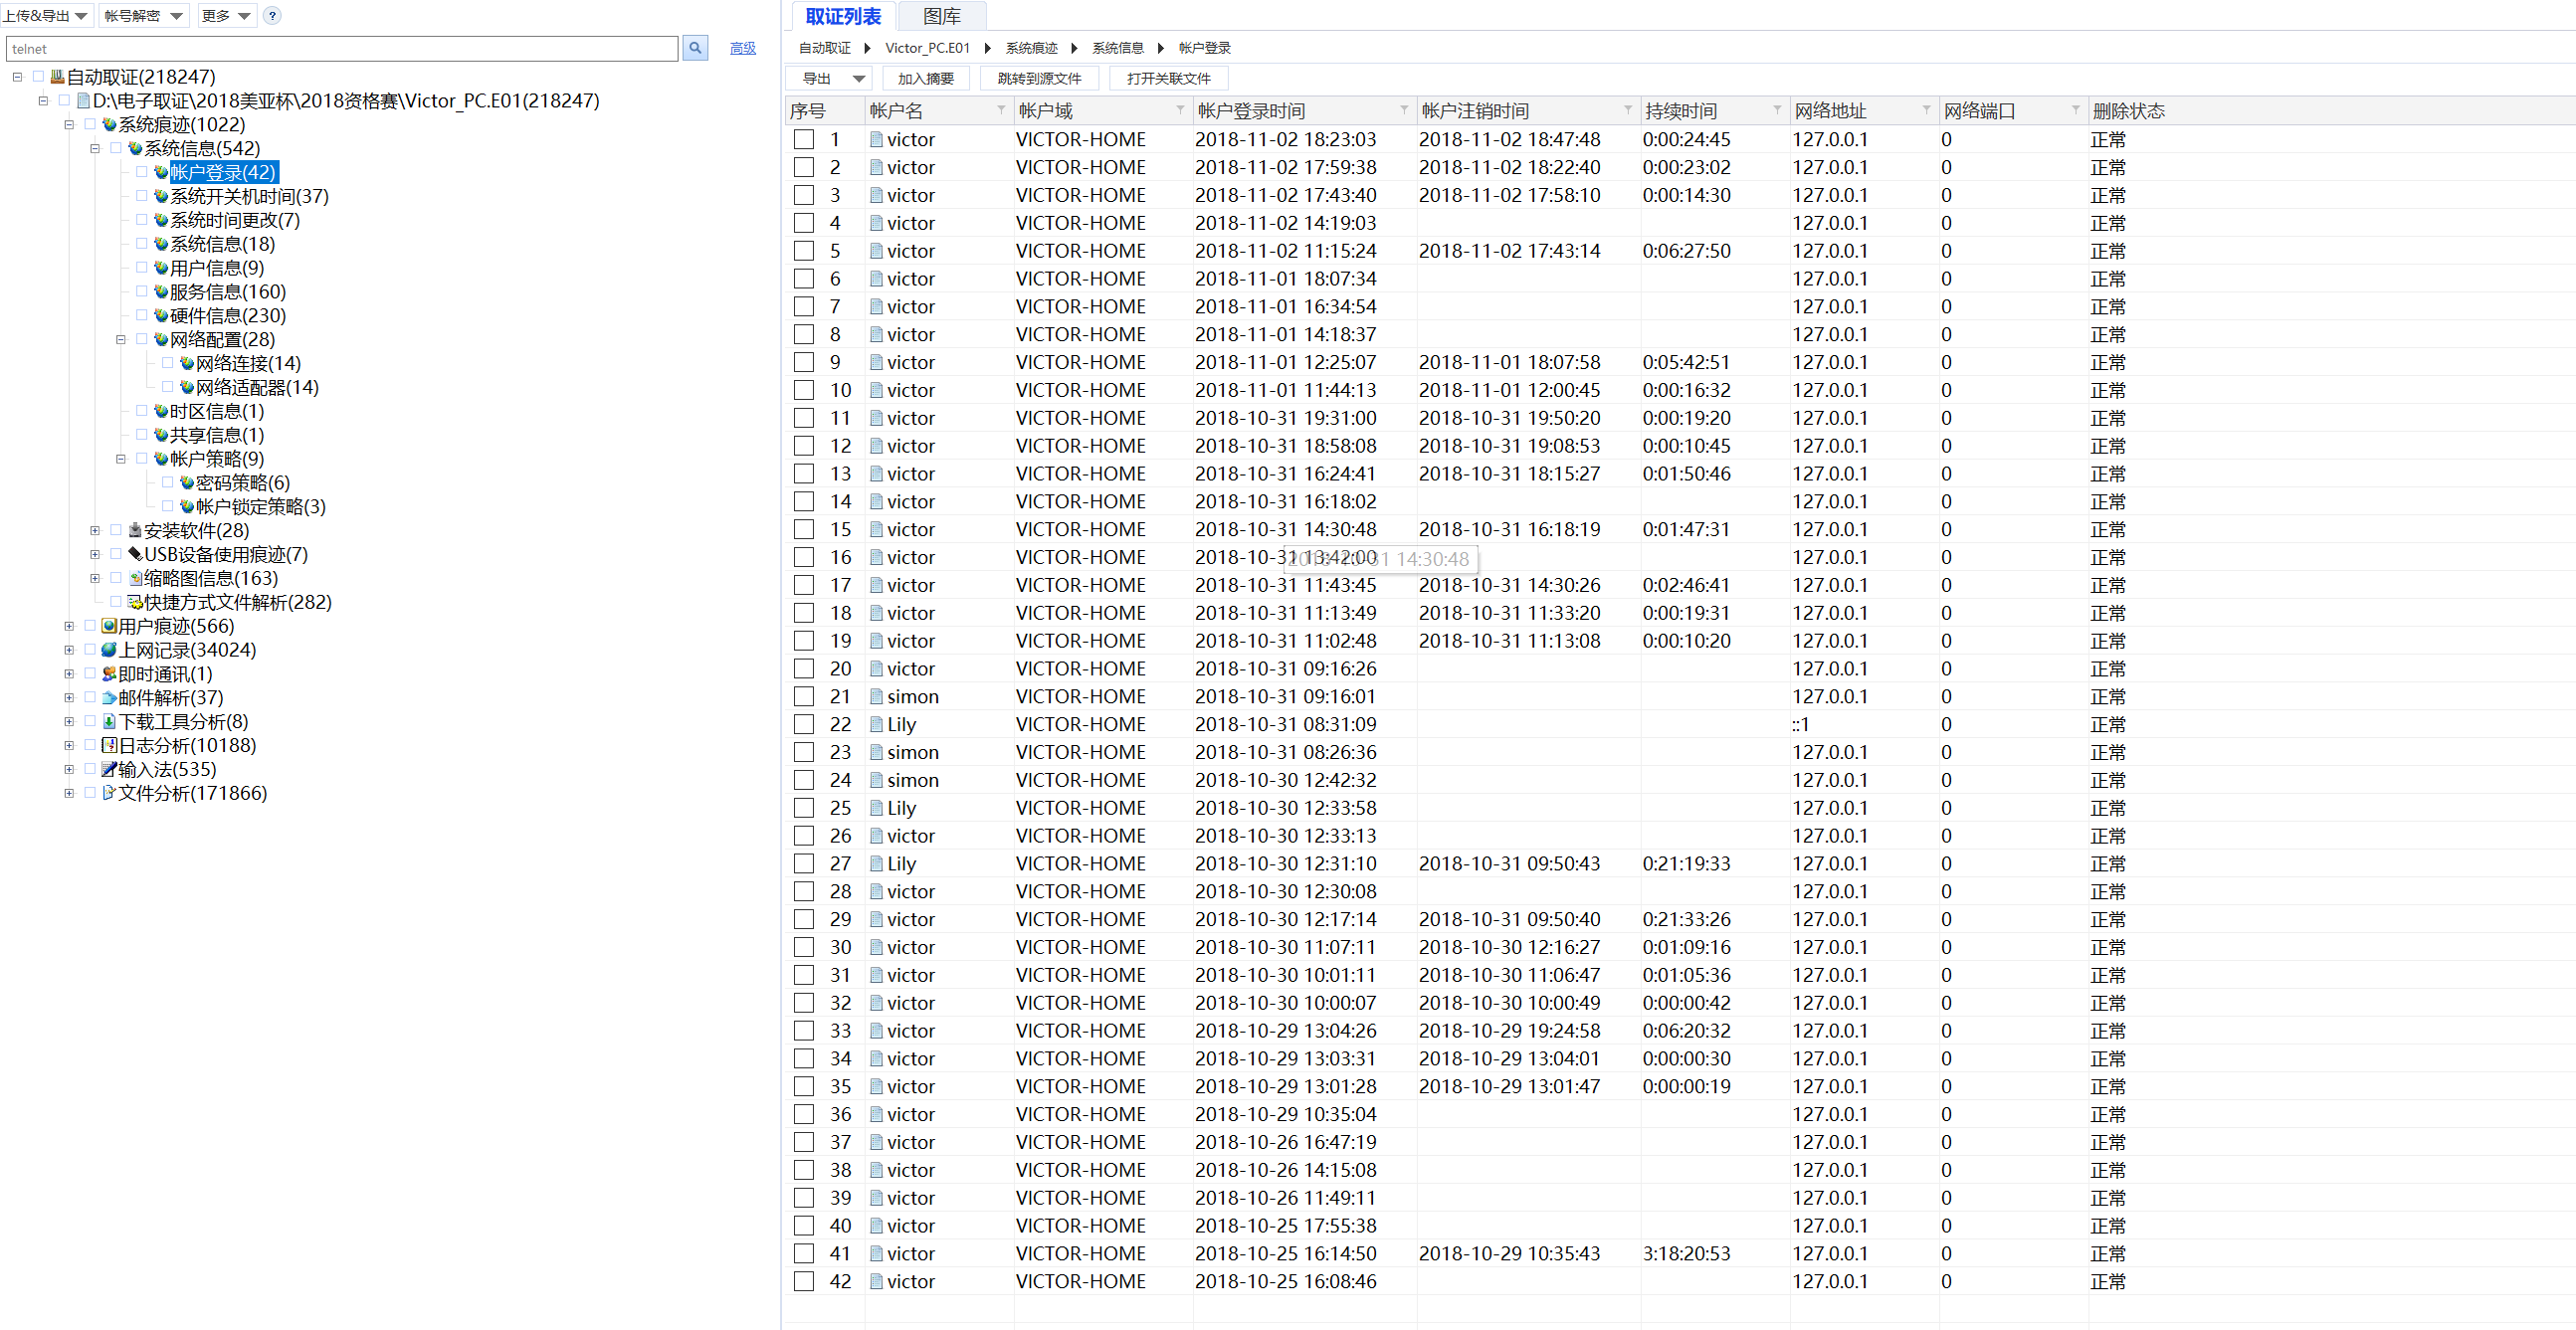
Task: Click the 上网记录 globe icon
Action: click(109, 651)
